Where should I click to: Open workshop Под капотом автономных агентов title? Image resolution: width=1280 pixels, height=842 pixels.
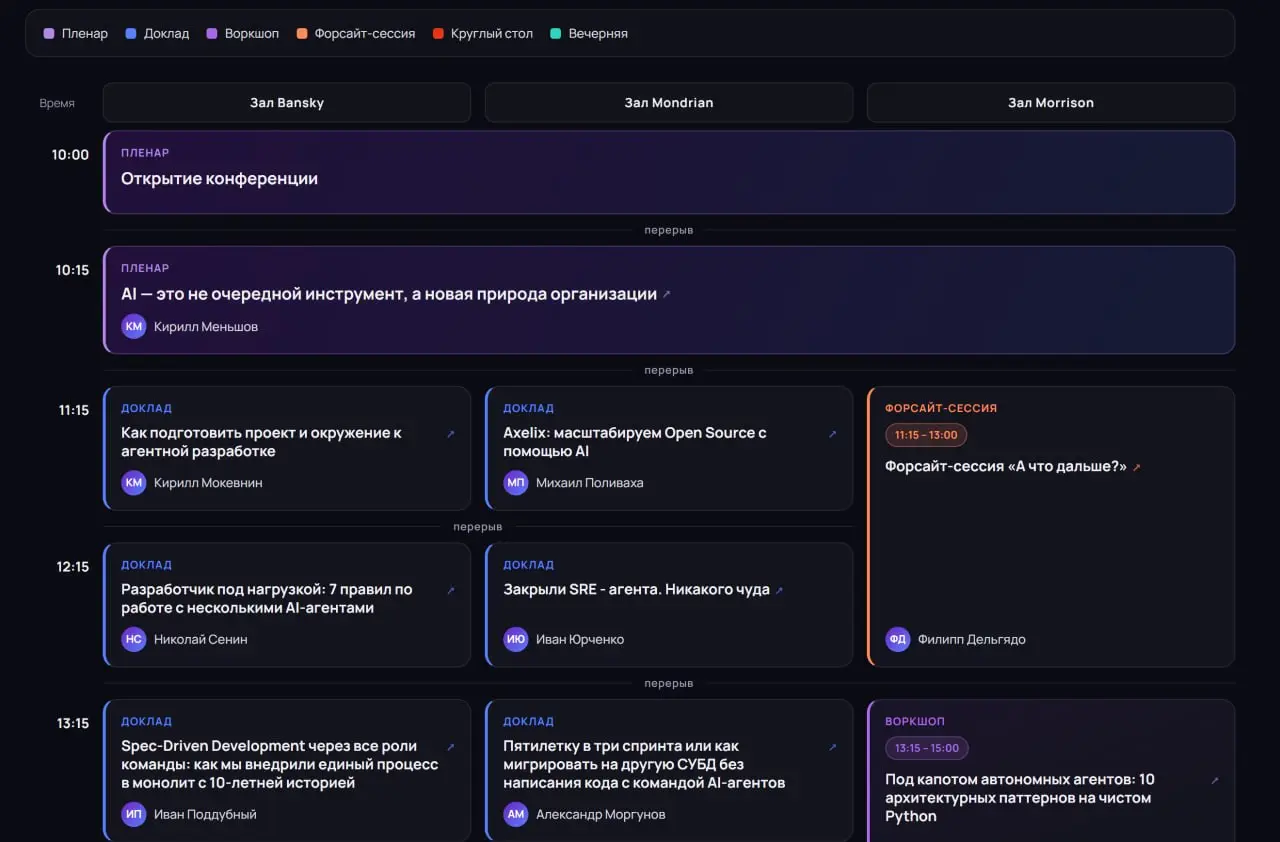[1020, 798]
